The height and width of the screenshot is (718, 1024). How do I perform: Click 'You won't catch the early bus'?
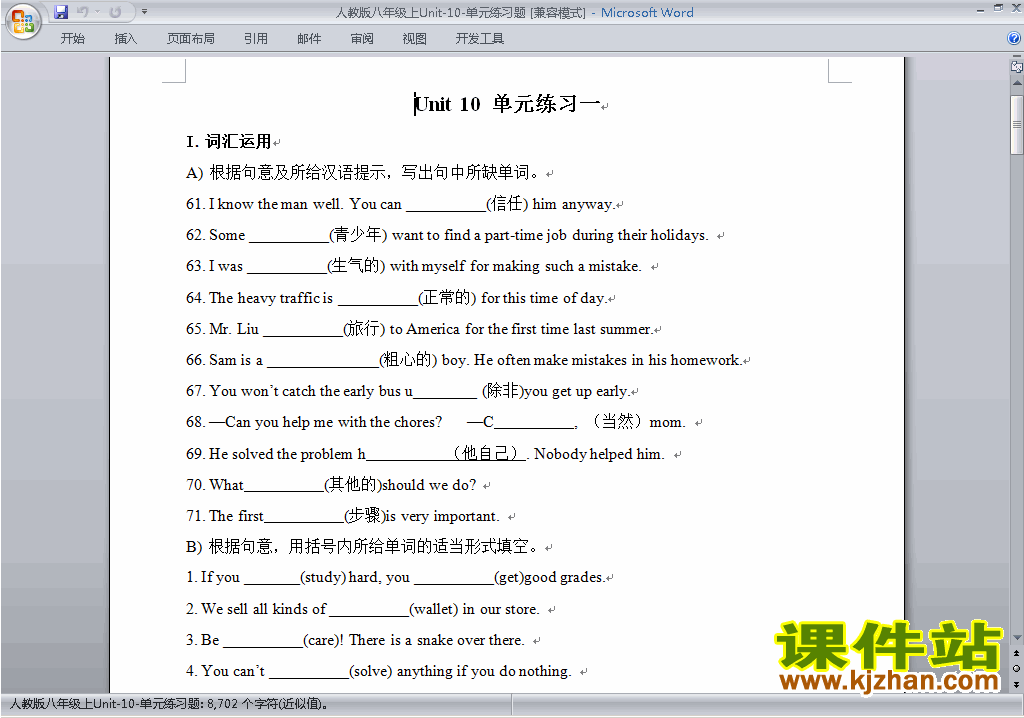coord(305,391)
